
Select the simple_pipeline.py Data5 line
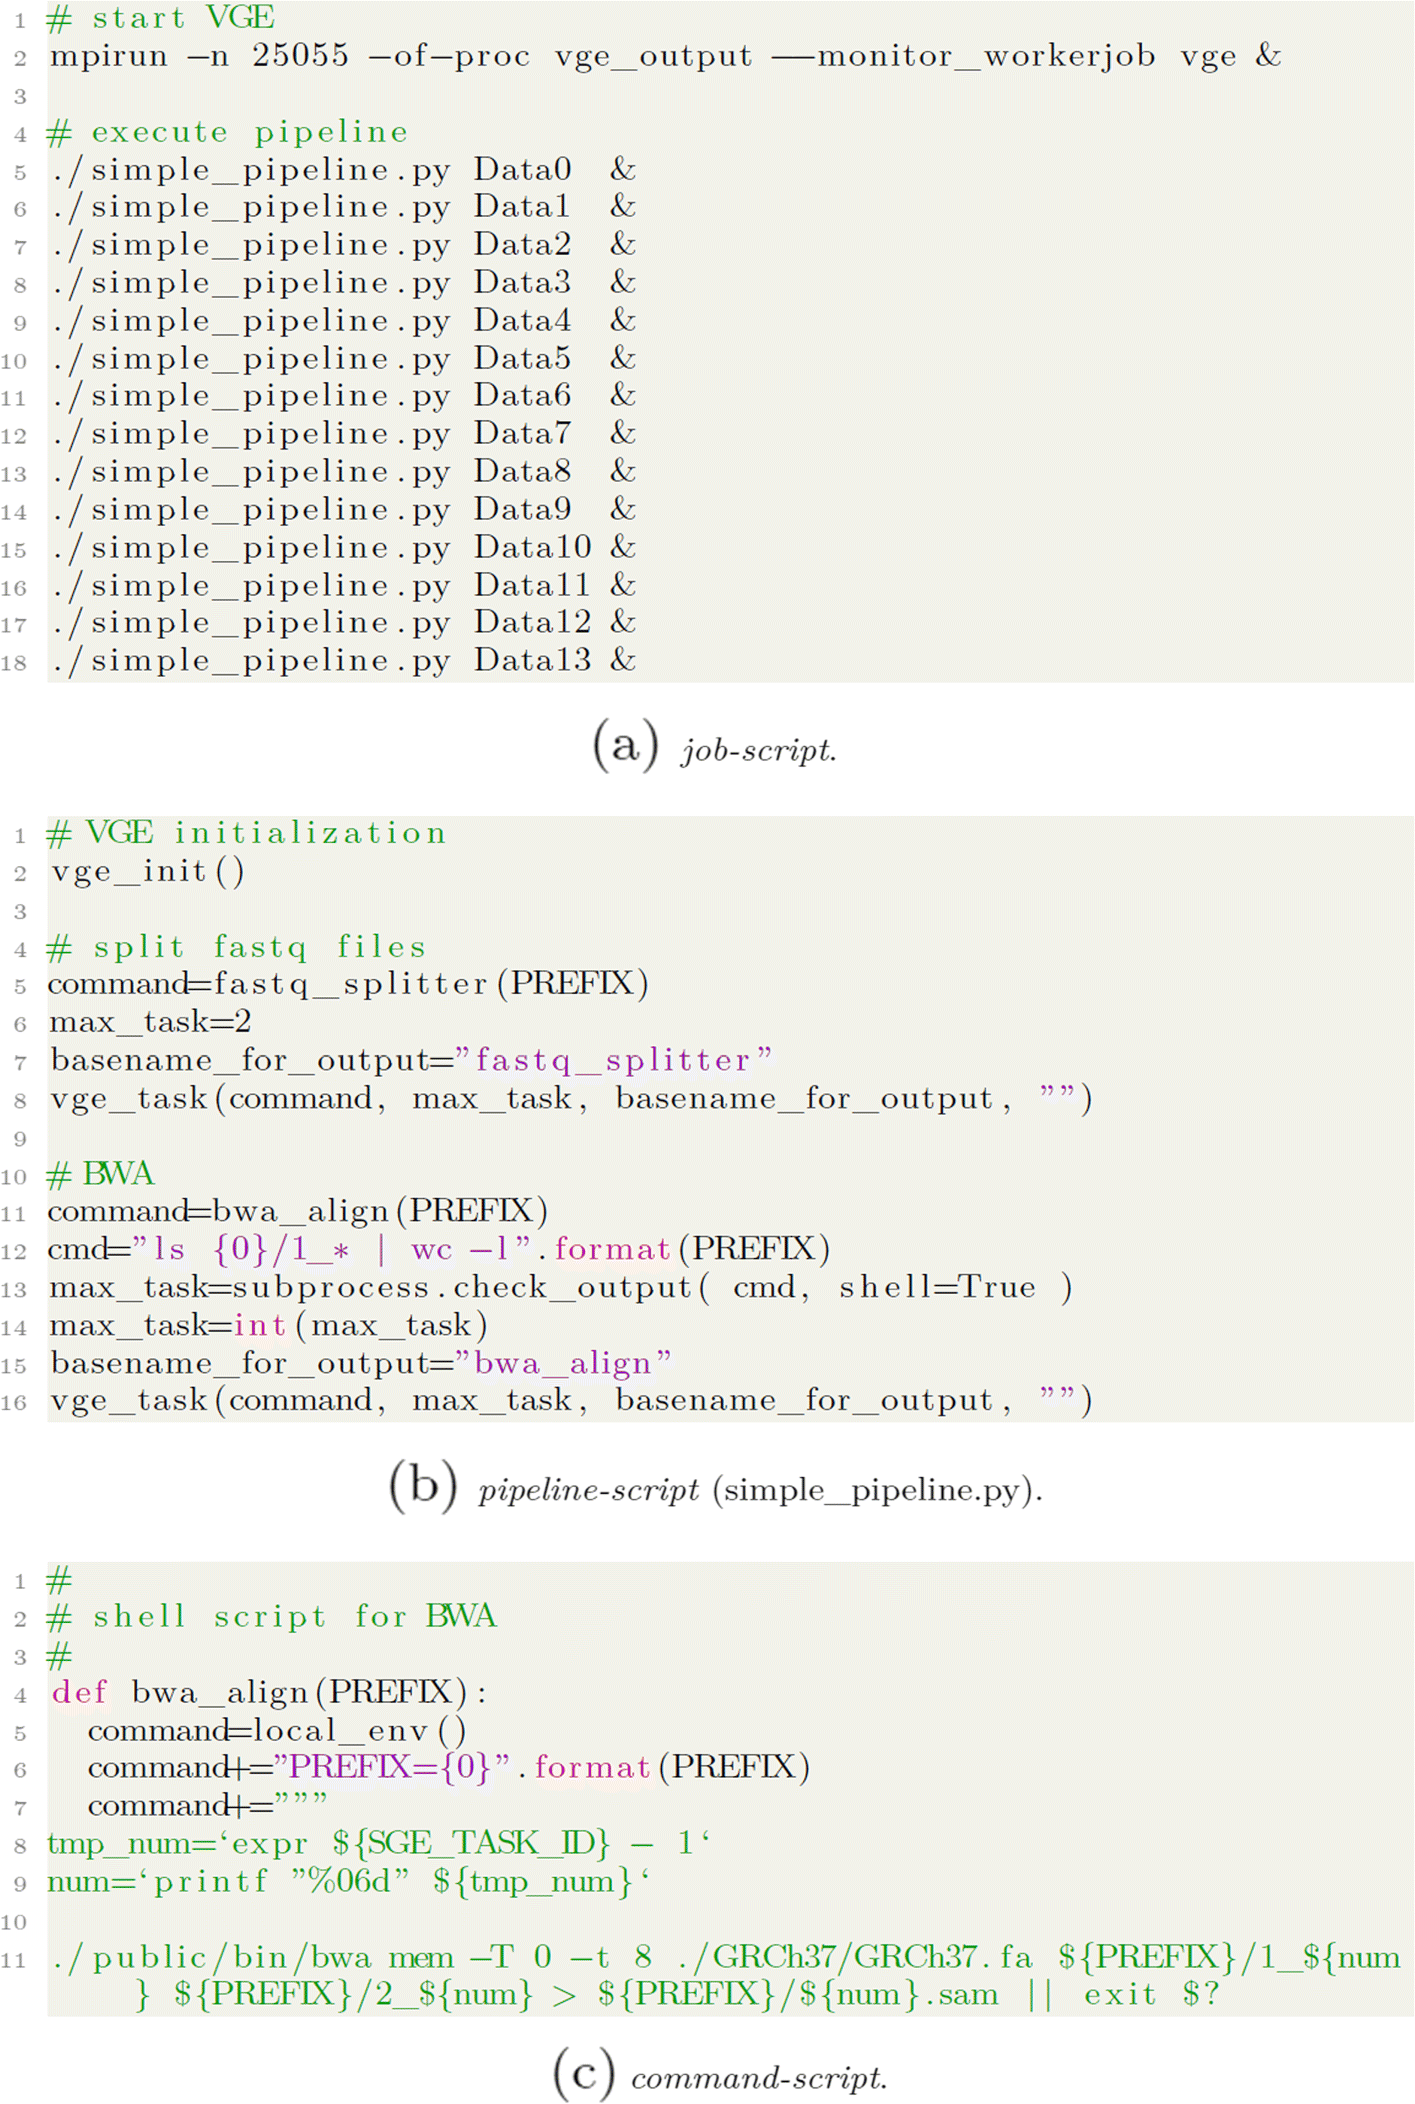343,359
